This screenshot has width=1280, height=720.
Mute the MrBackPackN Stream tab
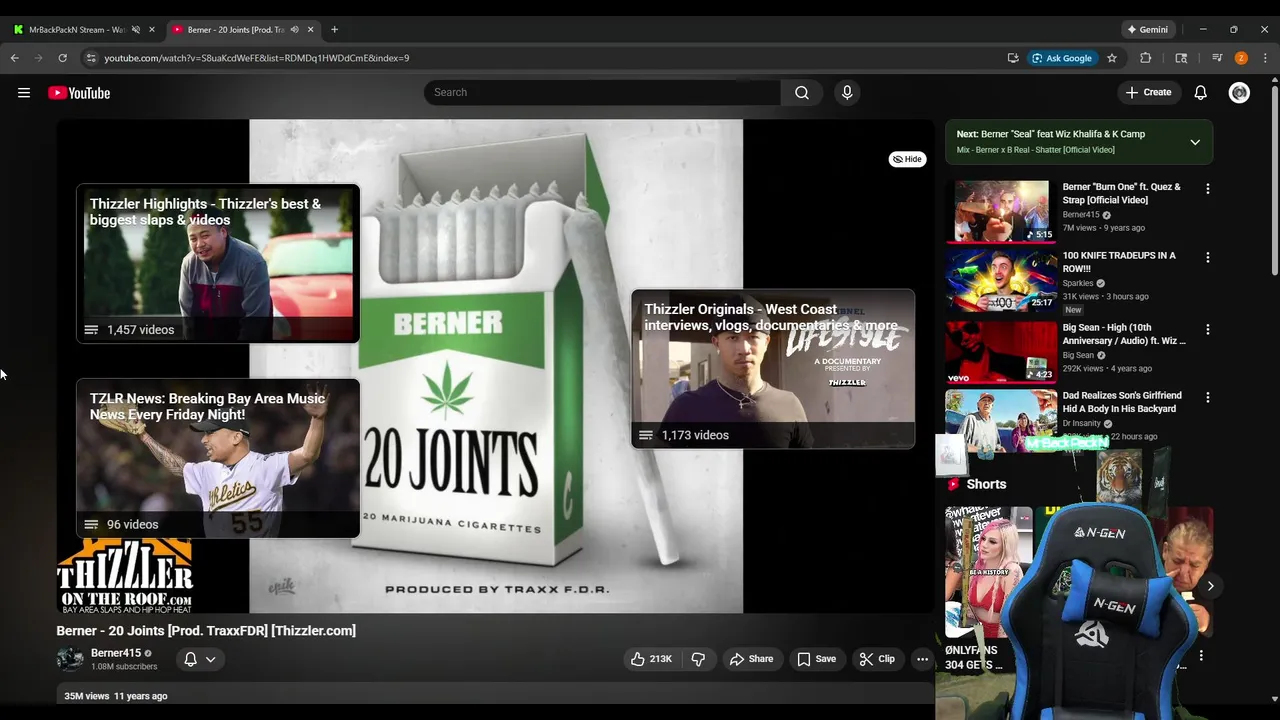[x=136, y=30]
